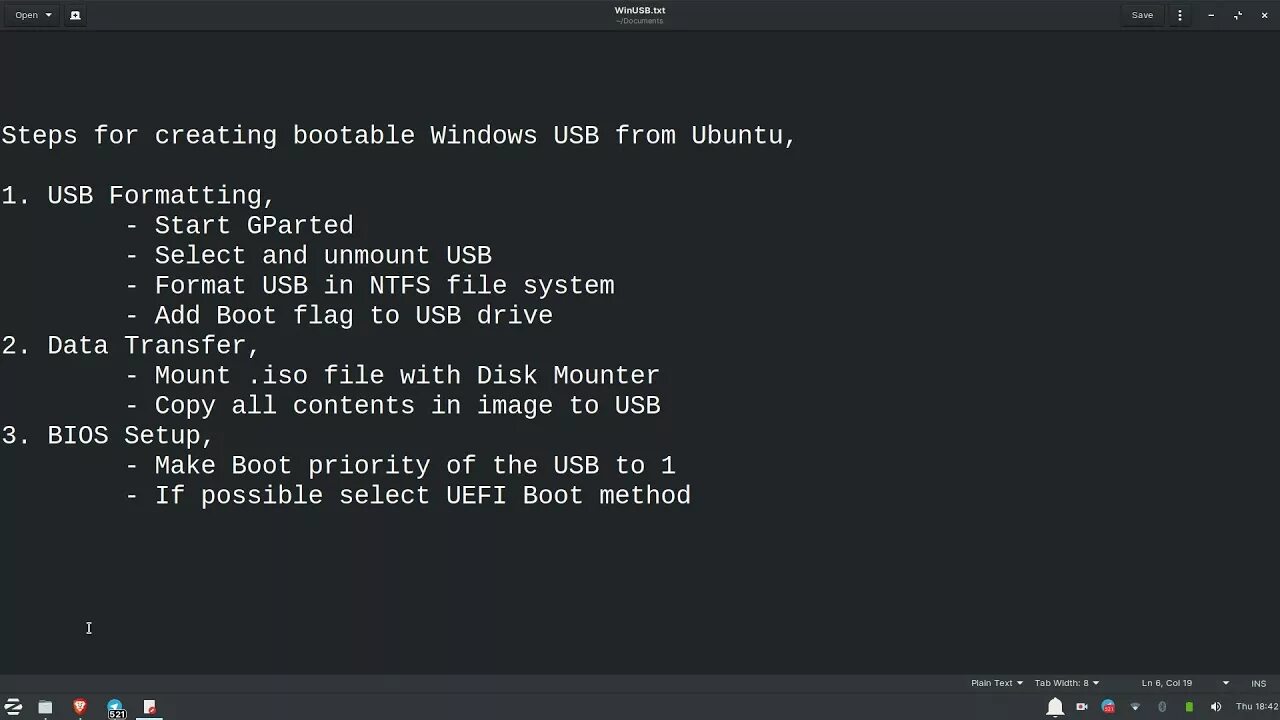Click the Bluetooth tray icon
The width and height of the screenshot is (1280, 720).
[x=1162, y=707]
